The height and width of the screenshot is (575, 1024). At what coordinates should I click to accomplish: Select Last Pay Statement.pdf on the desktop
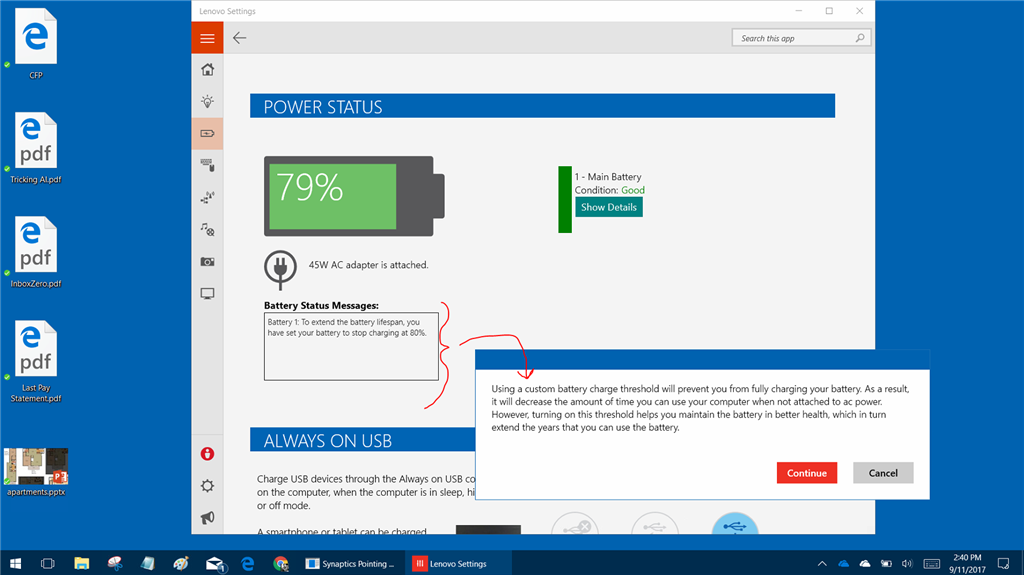tap(36, 361)
